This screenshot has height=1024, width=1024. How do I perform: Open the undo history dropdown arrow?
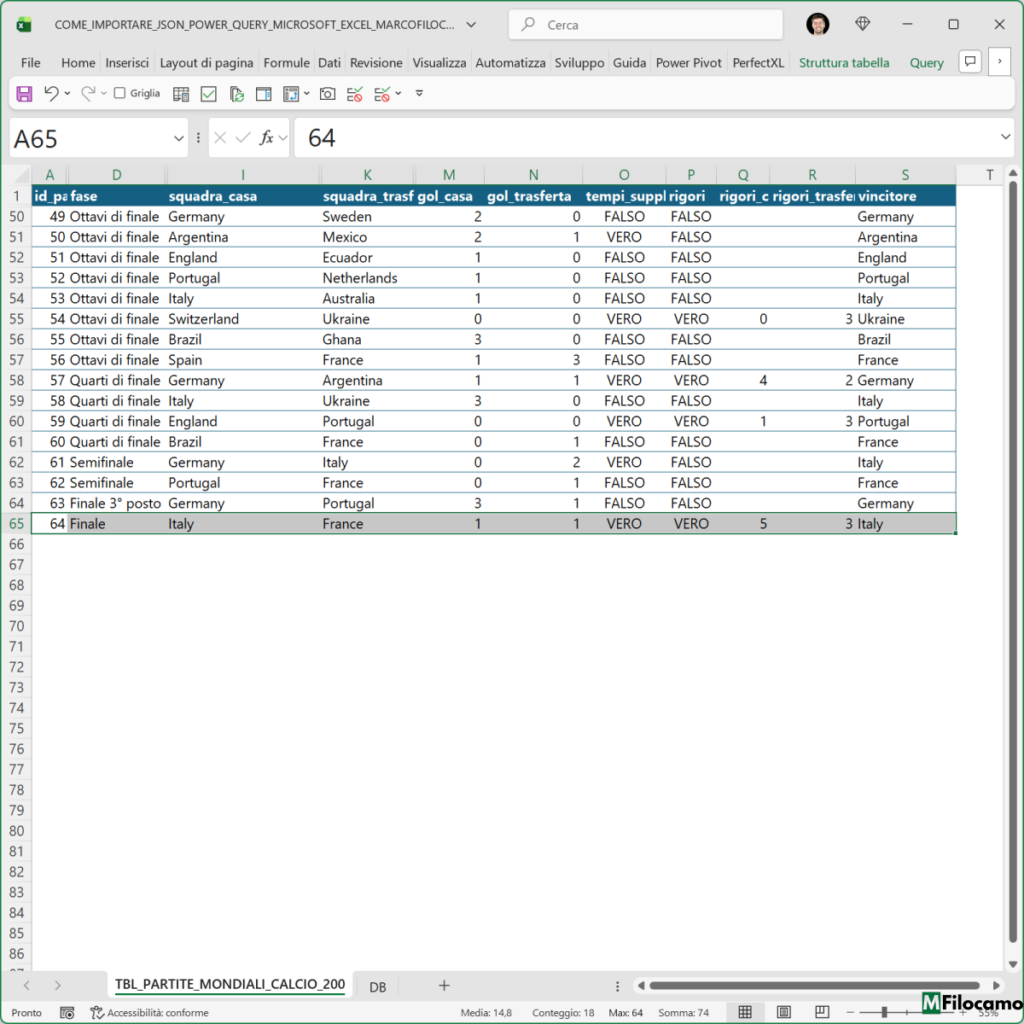[67, 93]
